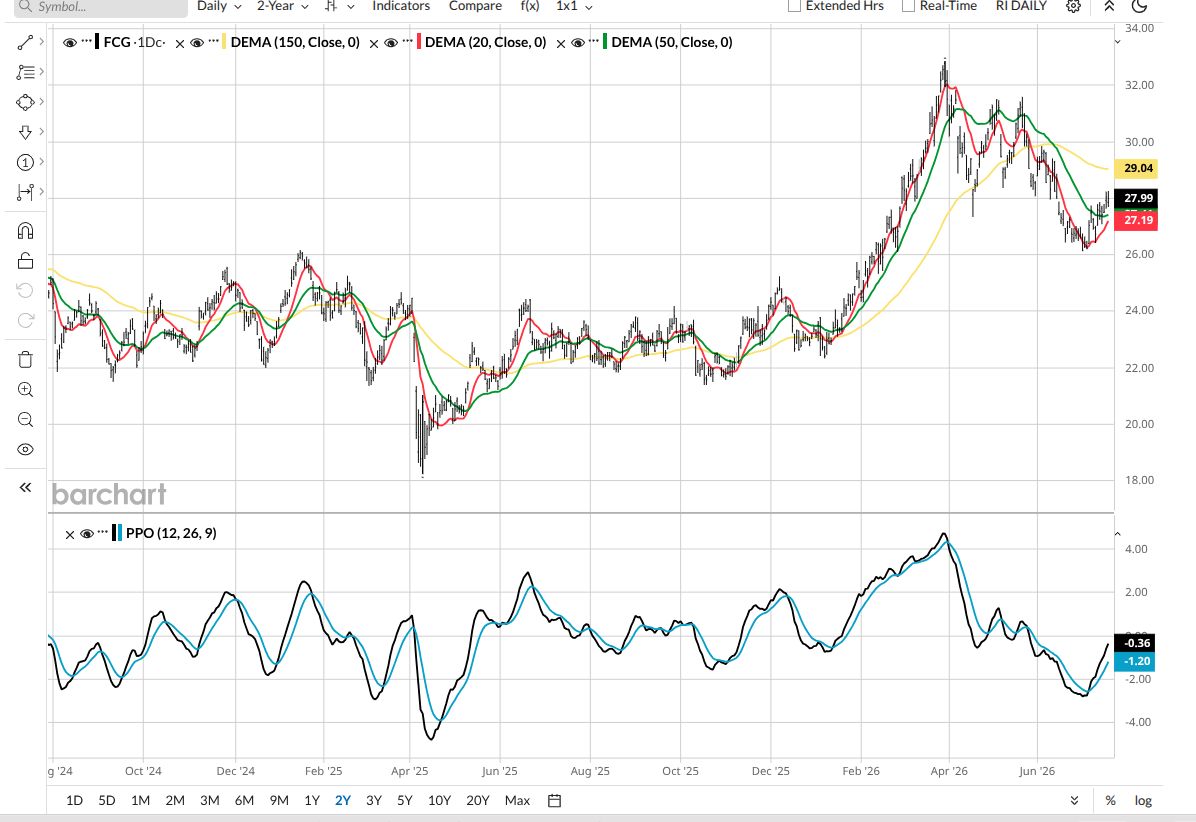Viewport: 1196px width, 822px height.
Task: Hide the DEMA (20, Close, 0) line
Action: pyautogui.click(x=391, y=43)
